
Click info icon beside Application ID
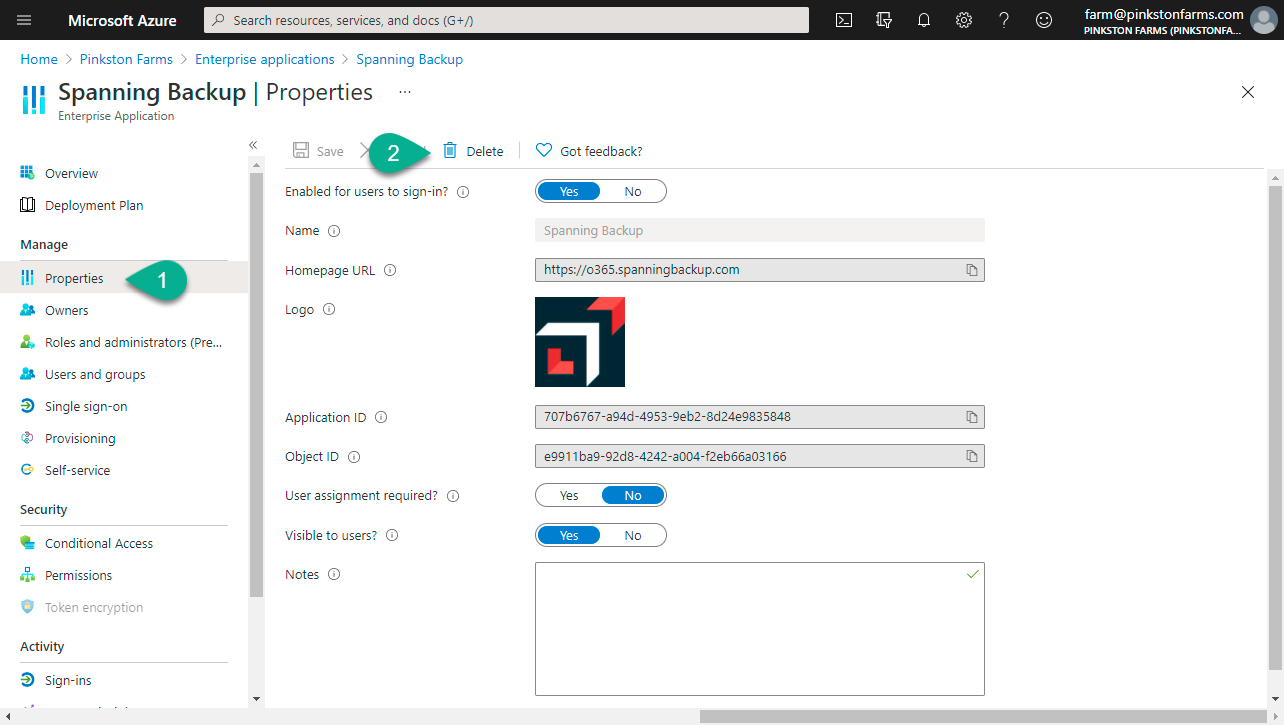coord(381,418)
